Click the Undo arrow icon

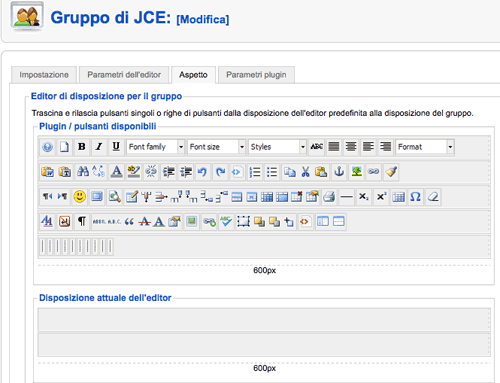[x=202, y=172]
